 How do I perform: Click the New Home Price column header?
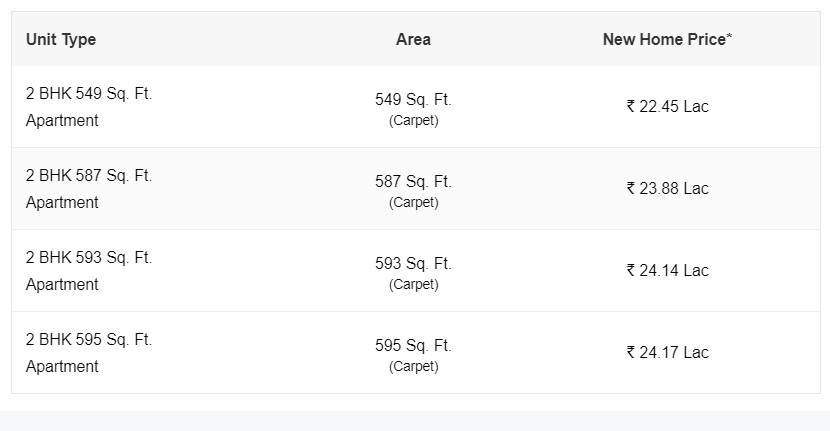(x=667, y=39)
